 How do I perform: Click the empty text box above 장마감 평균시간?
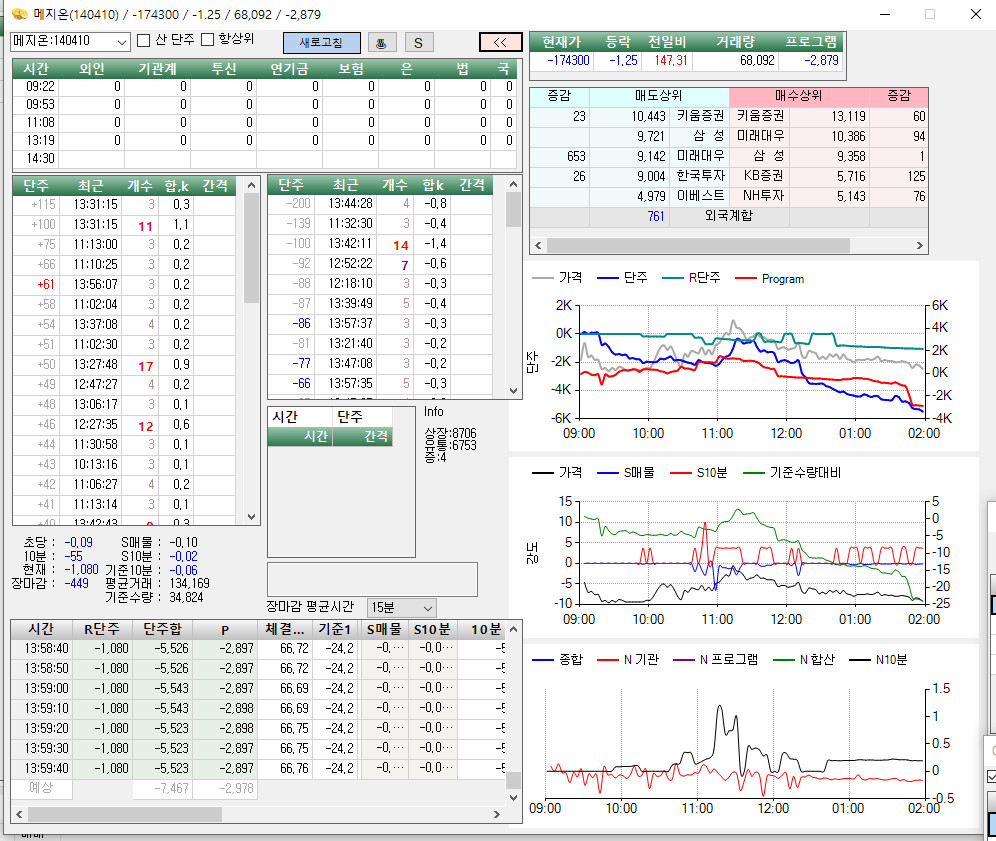(372, 579)
